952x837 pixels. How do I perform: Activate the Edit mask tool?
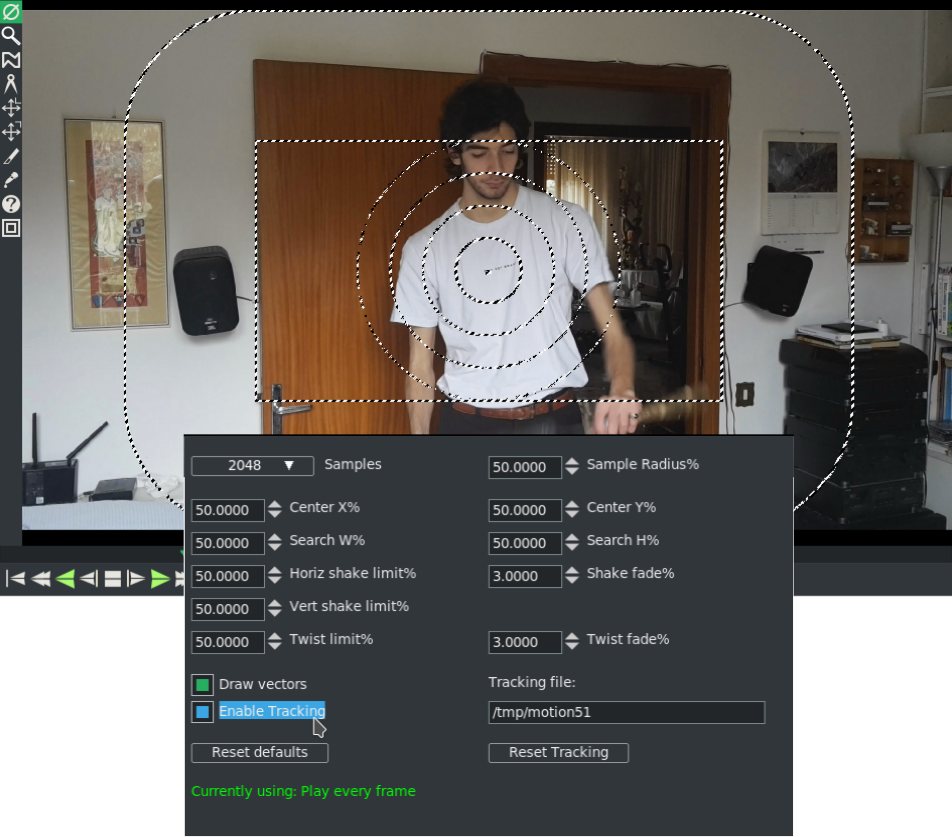pyautogui.click(x=11, y=60)
